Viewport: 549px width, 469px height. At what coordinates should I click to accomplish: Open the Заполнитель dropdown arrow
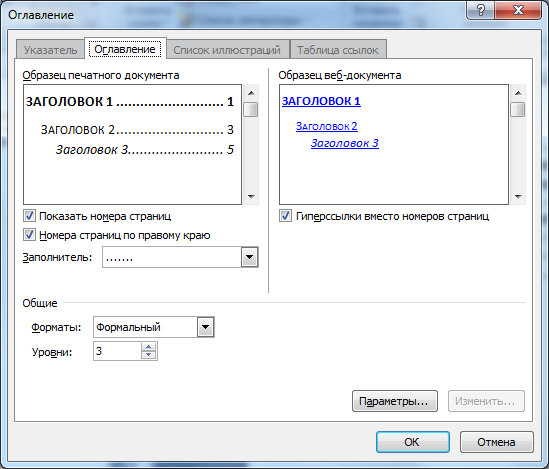249,257
